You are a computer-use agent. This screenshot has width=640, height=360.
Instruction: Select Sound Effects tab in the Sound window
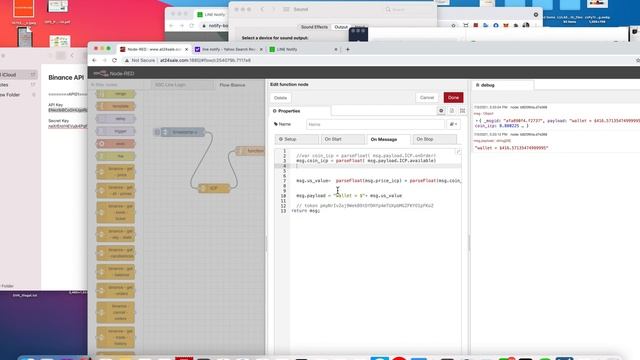[x=314, y=27]
